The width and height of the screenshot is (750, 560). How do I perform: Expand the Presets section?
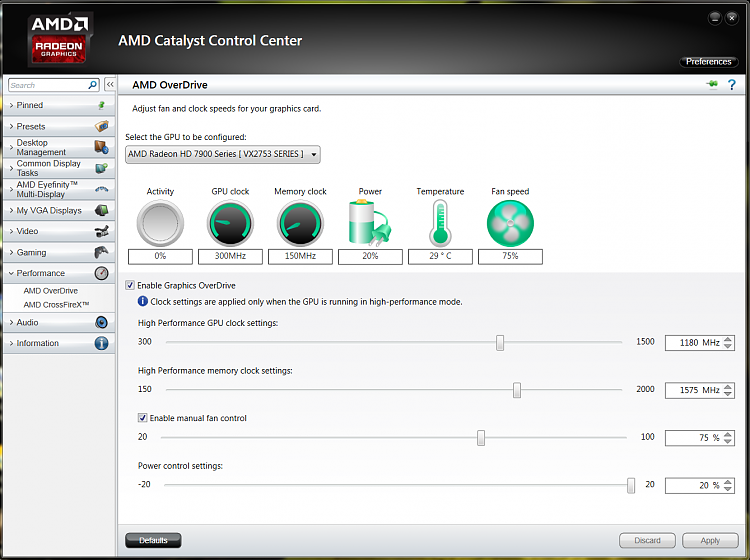click(x=59, y=126)
